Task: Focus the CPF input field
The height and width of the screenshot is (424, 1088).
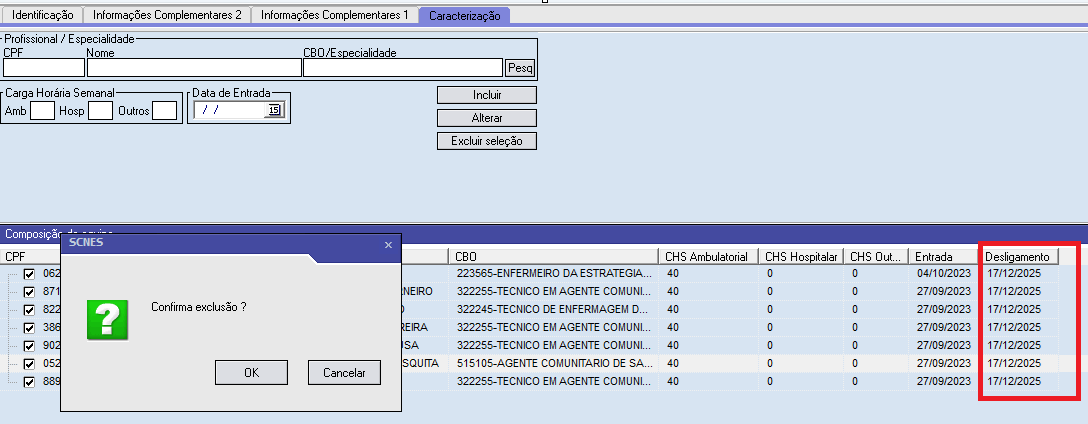Action: pyautogui.click(x=43, y=68)
